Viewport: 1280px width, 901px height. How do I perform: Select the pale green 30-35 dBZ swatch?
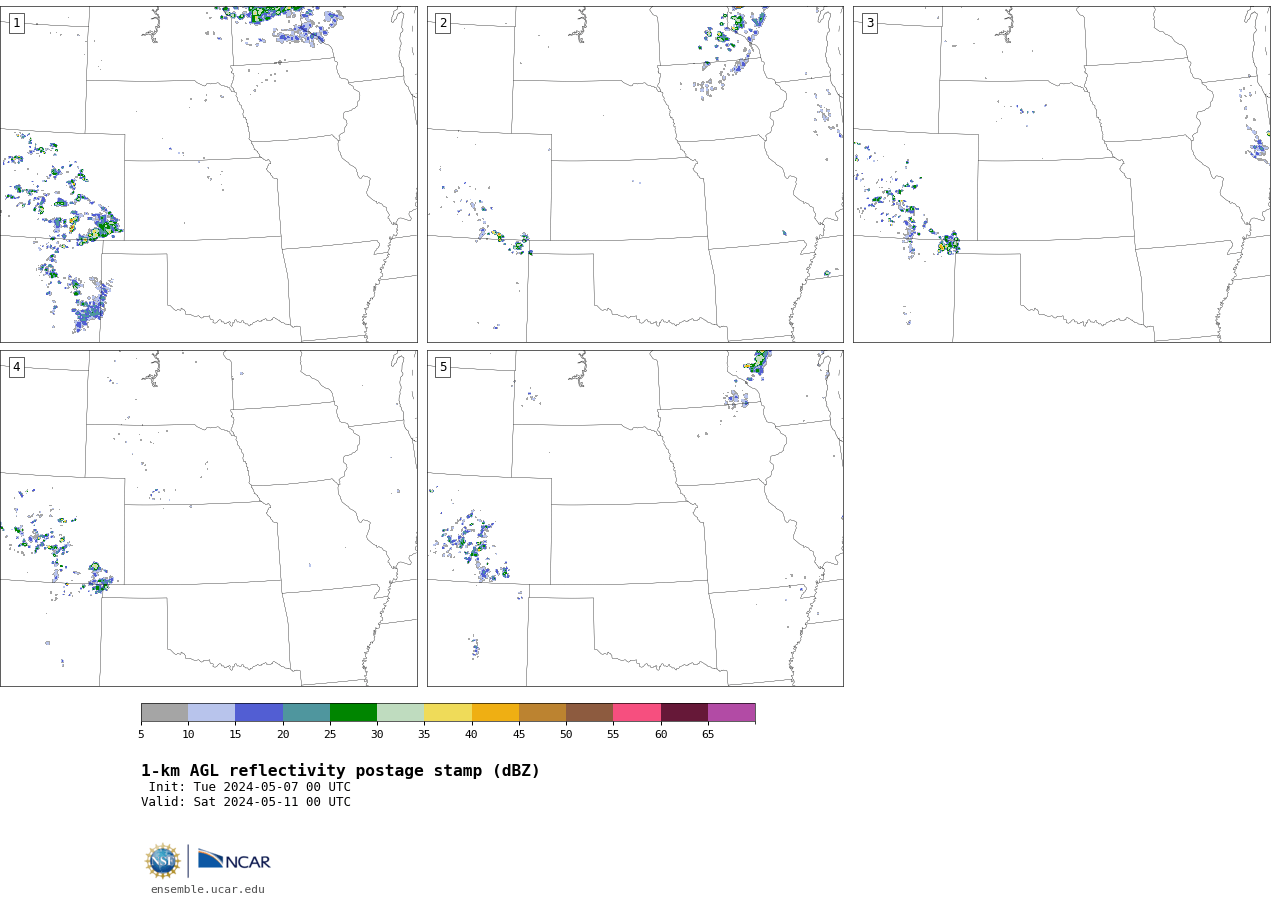click(x=400, y=712)
